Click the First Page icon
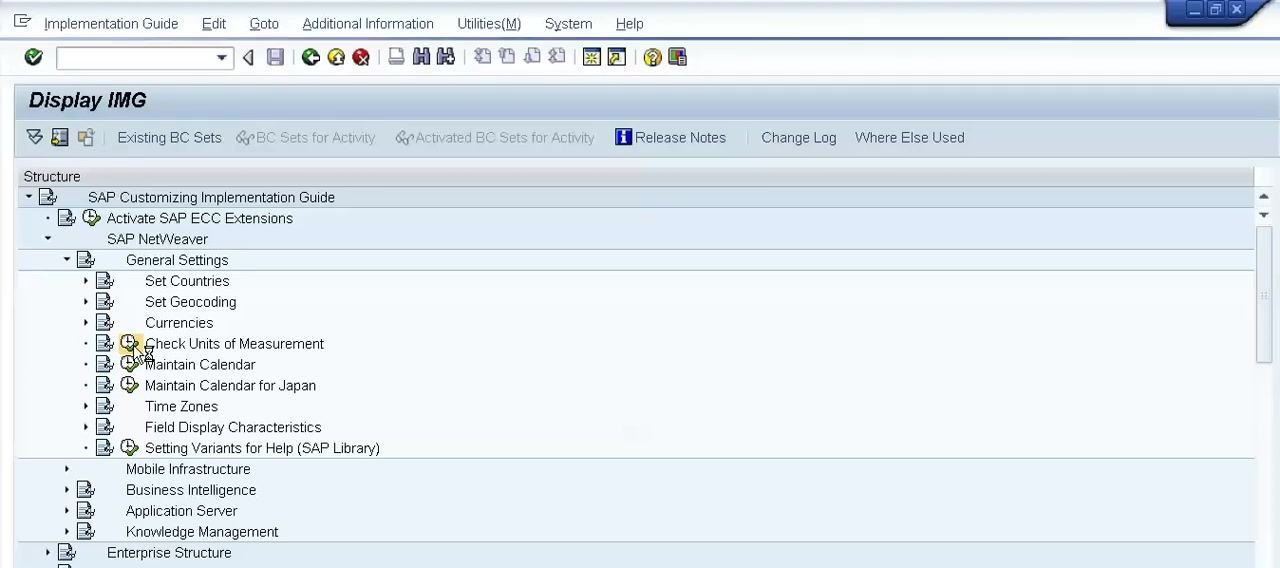This screenshot has height=568, width=1280. pos(482,57)
